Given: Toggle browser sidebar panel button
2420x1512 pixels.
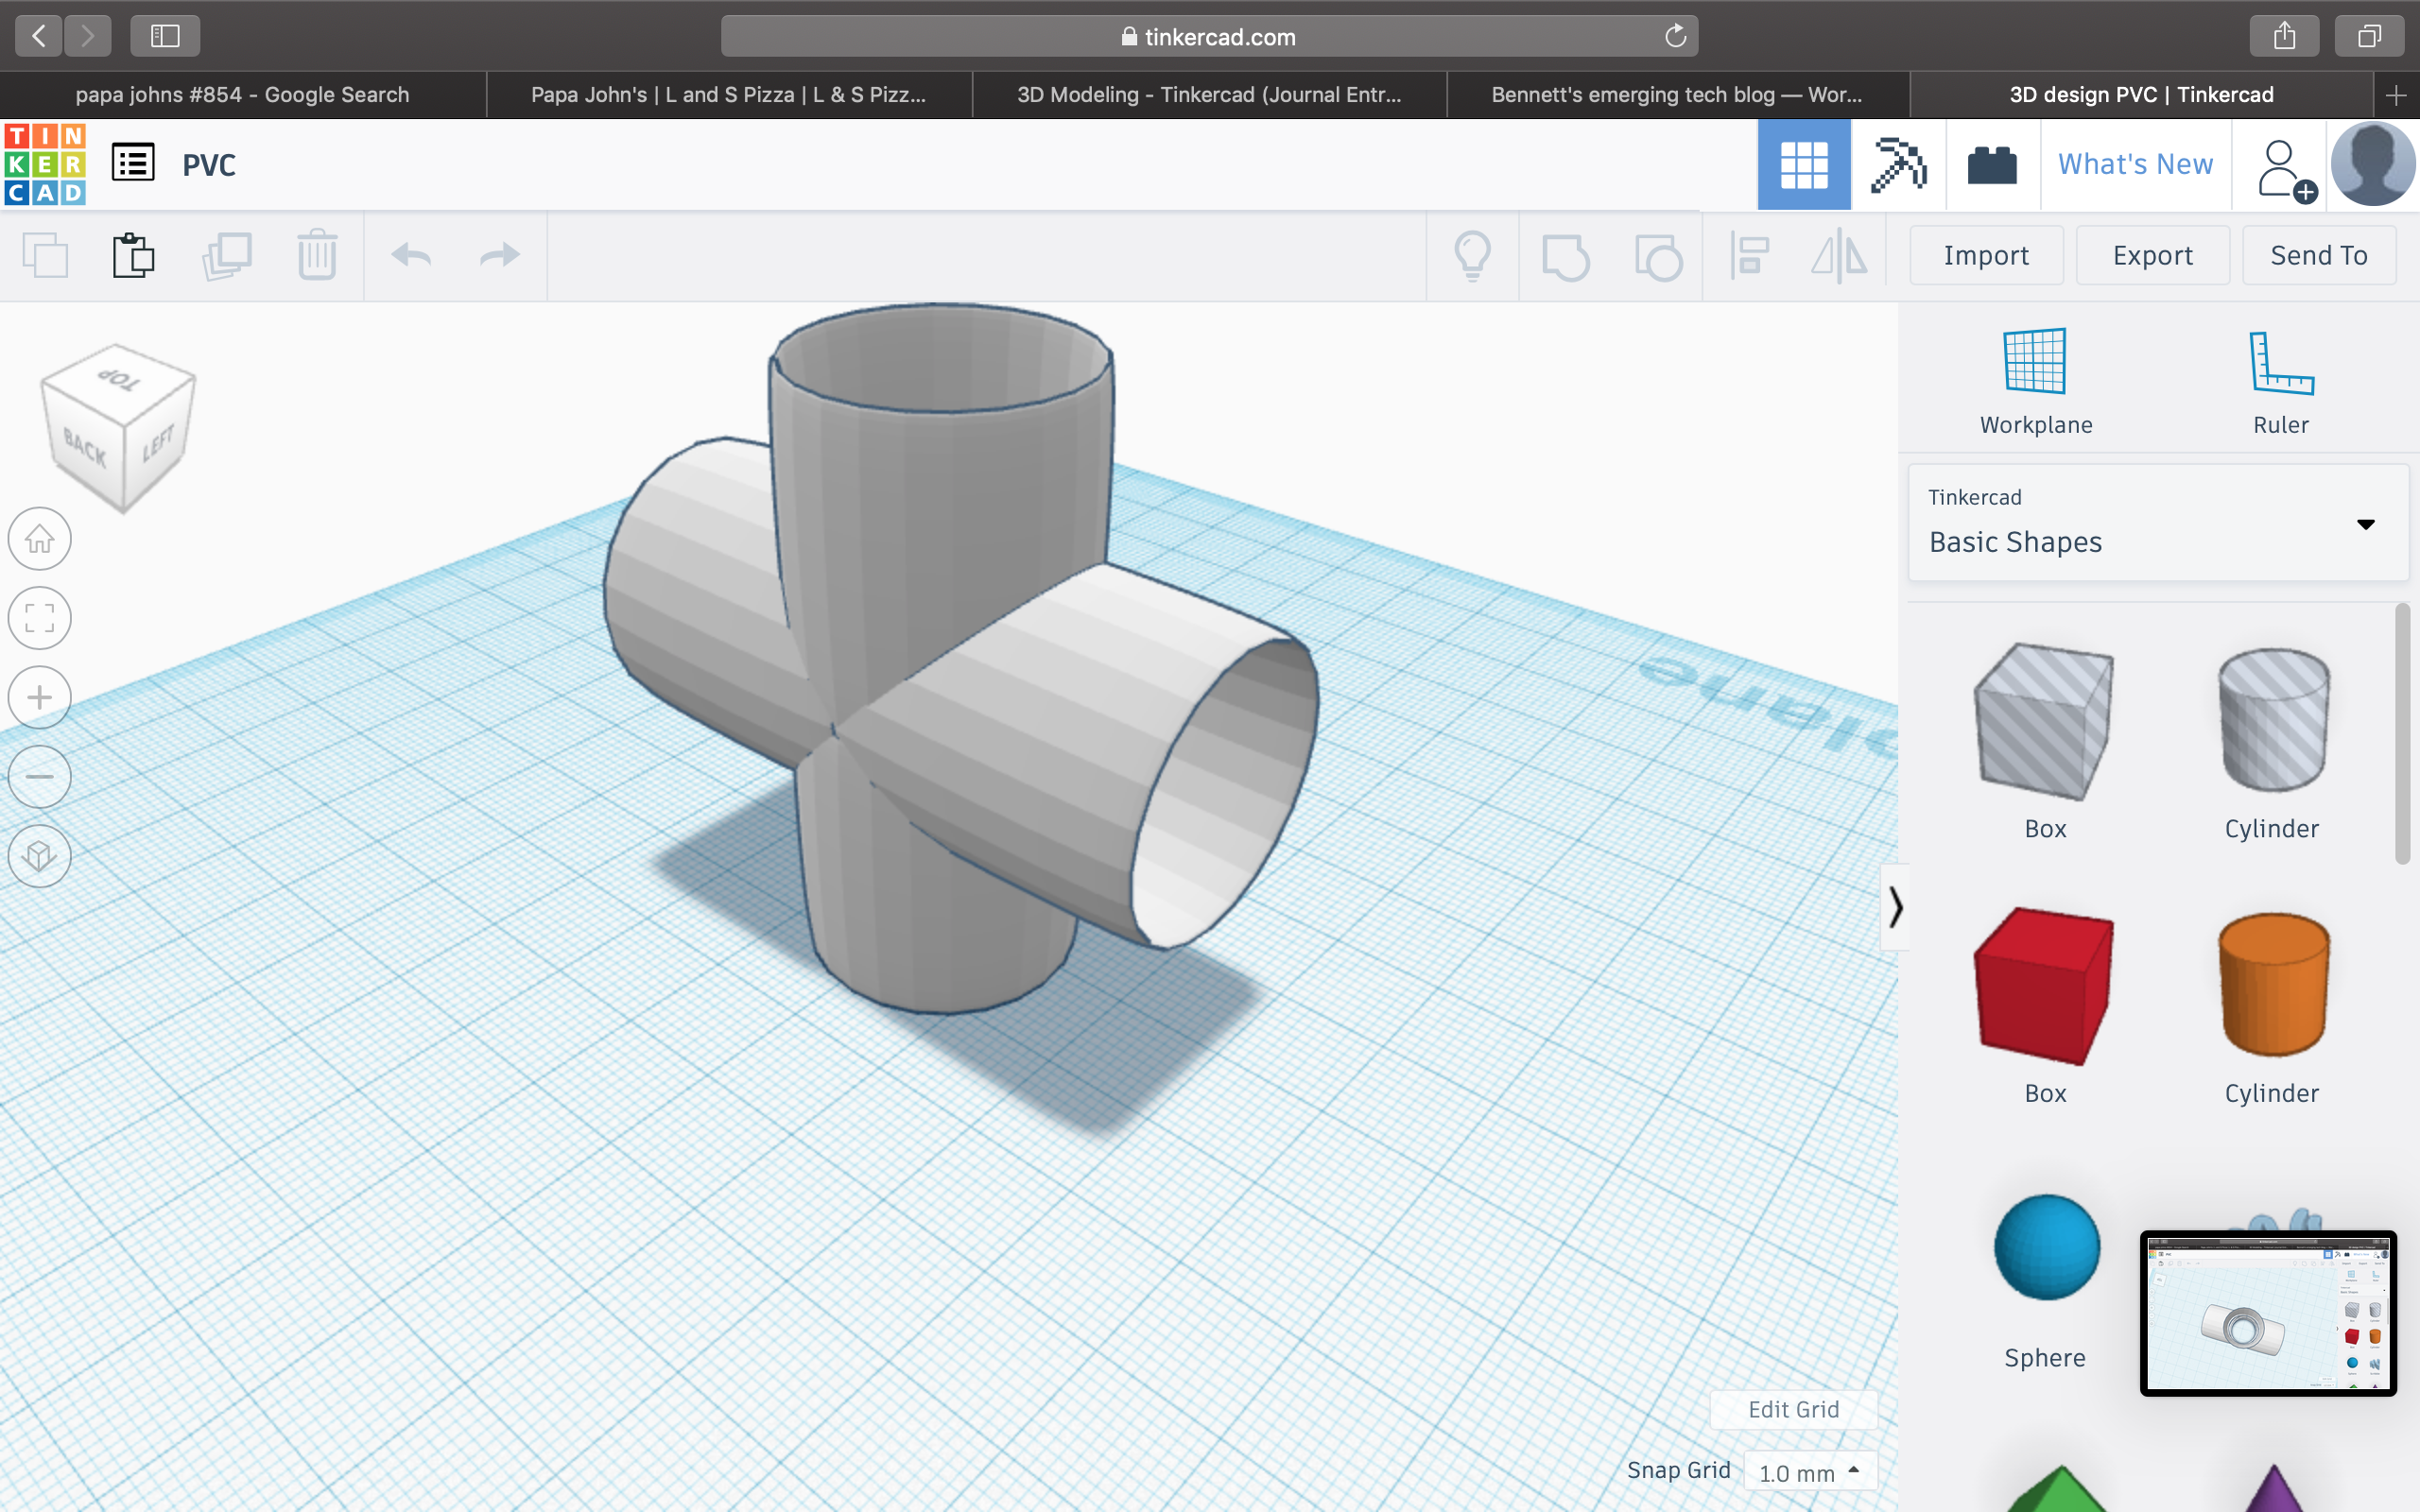Looking at the screenshot, I should [x=165, y=37].
